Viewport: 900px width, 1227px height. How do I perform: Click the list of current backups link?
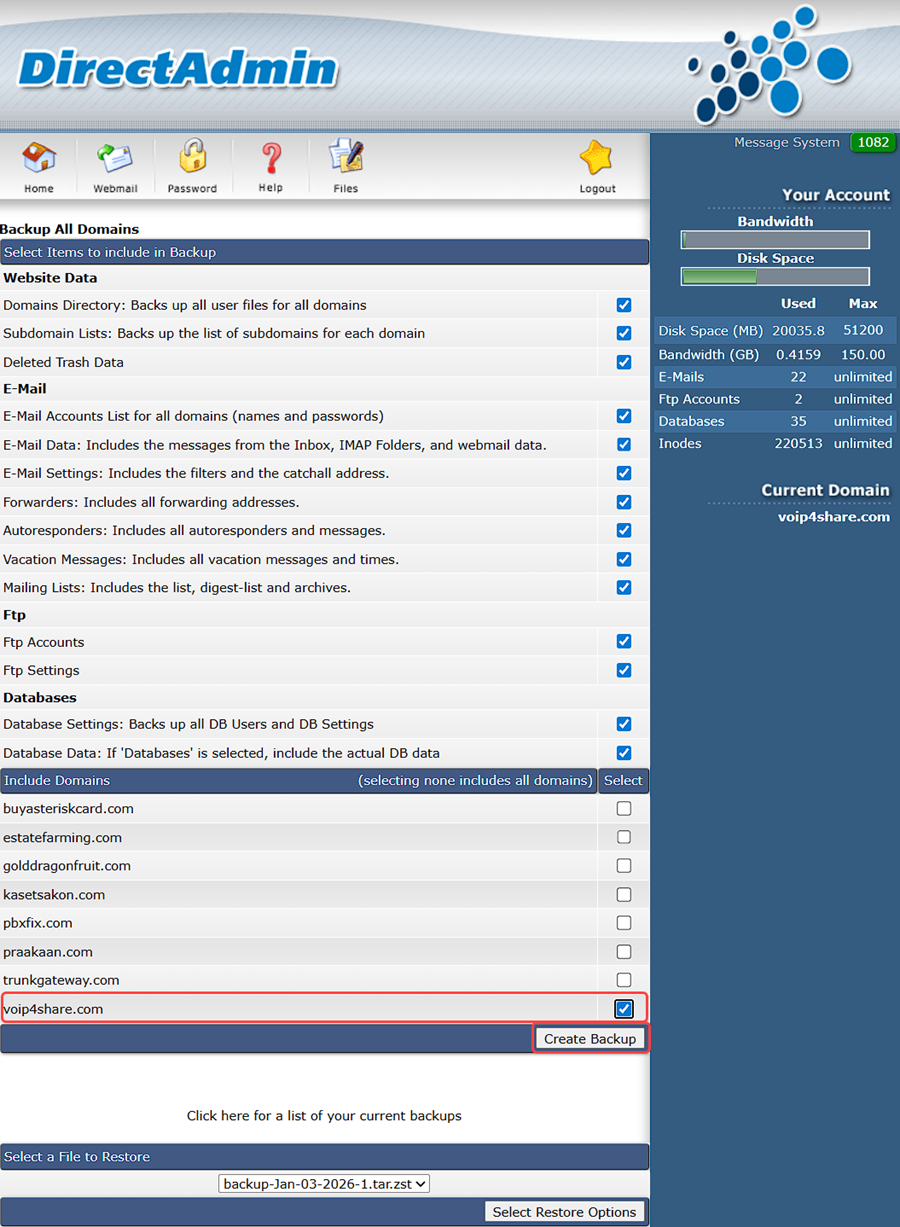[324, 1116]
